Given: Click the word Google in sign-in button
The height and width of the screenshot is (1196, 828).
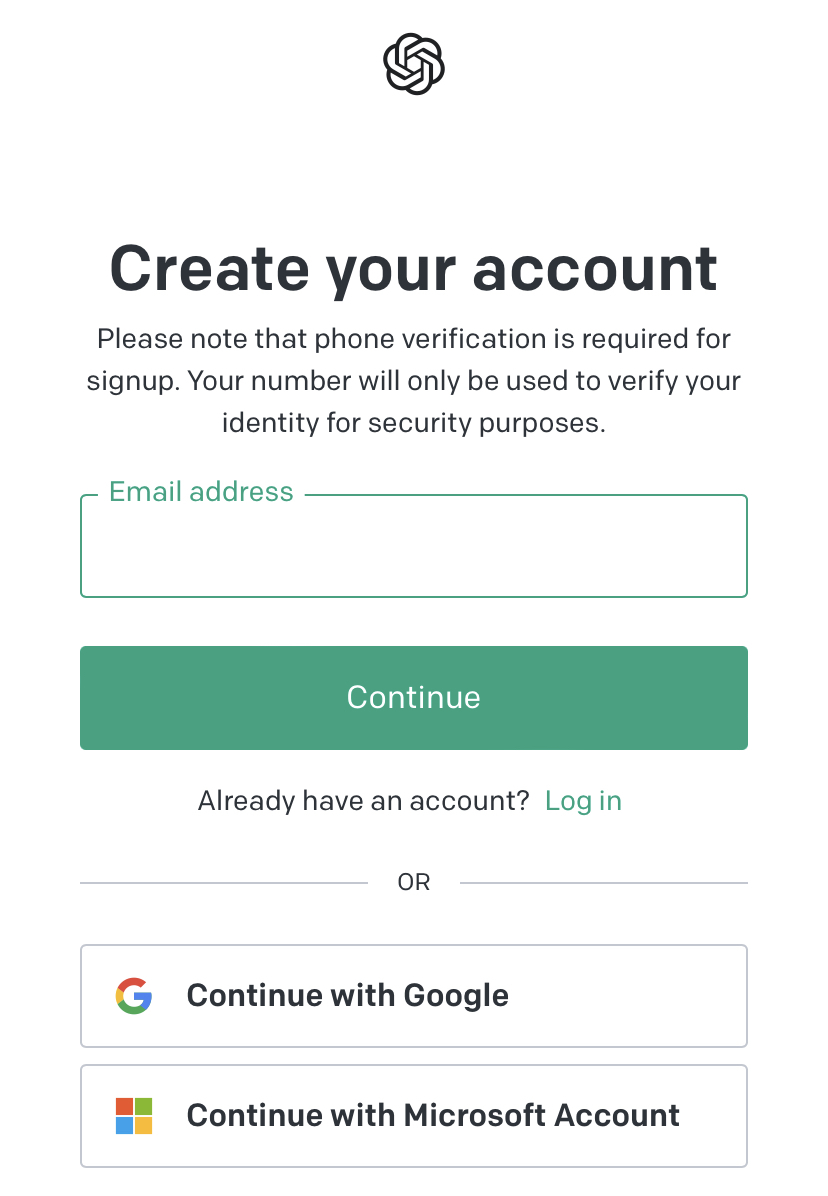Looking at the screenshot, I should point(456,996).
